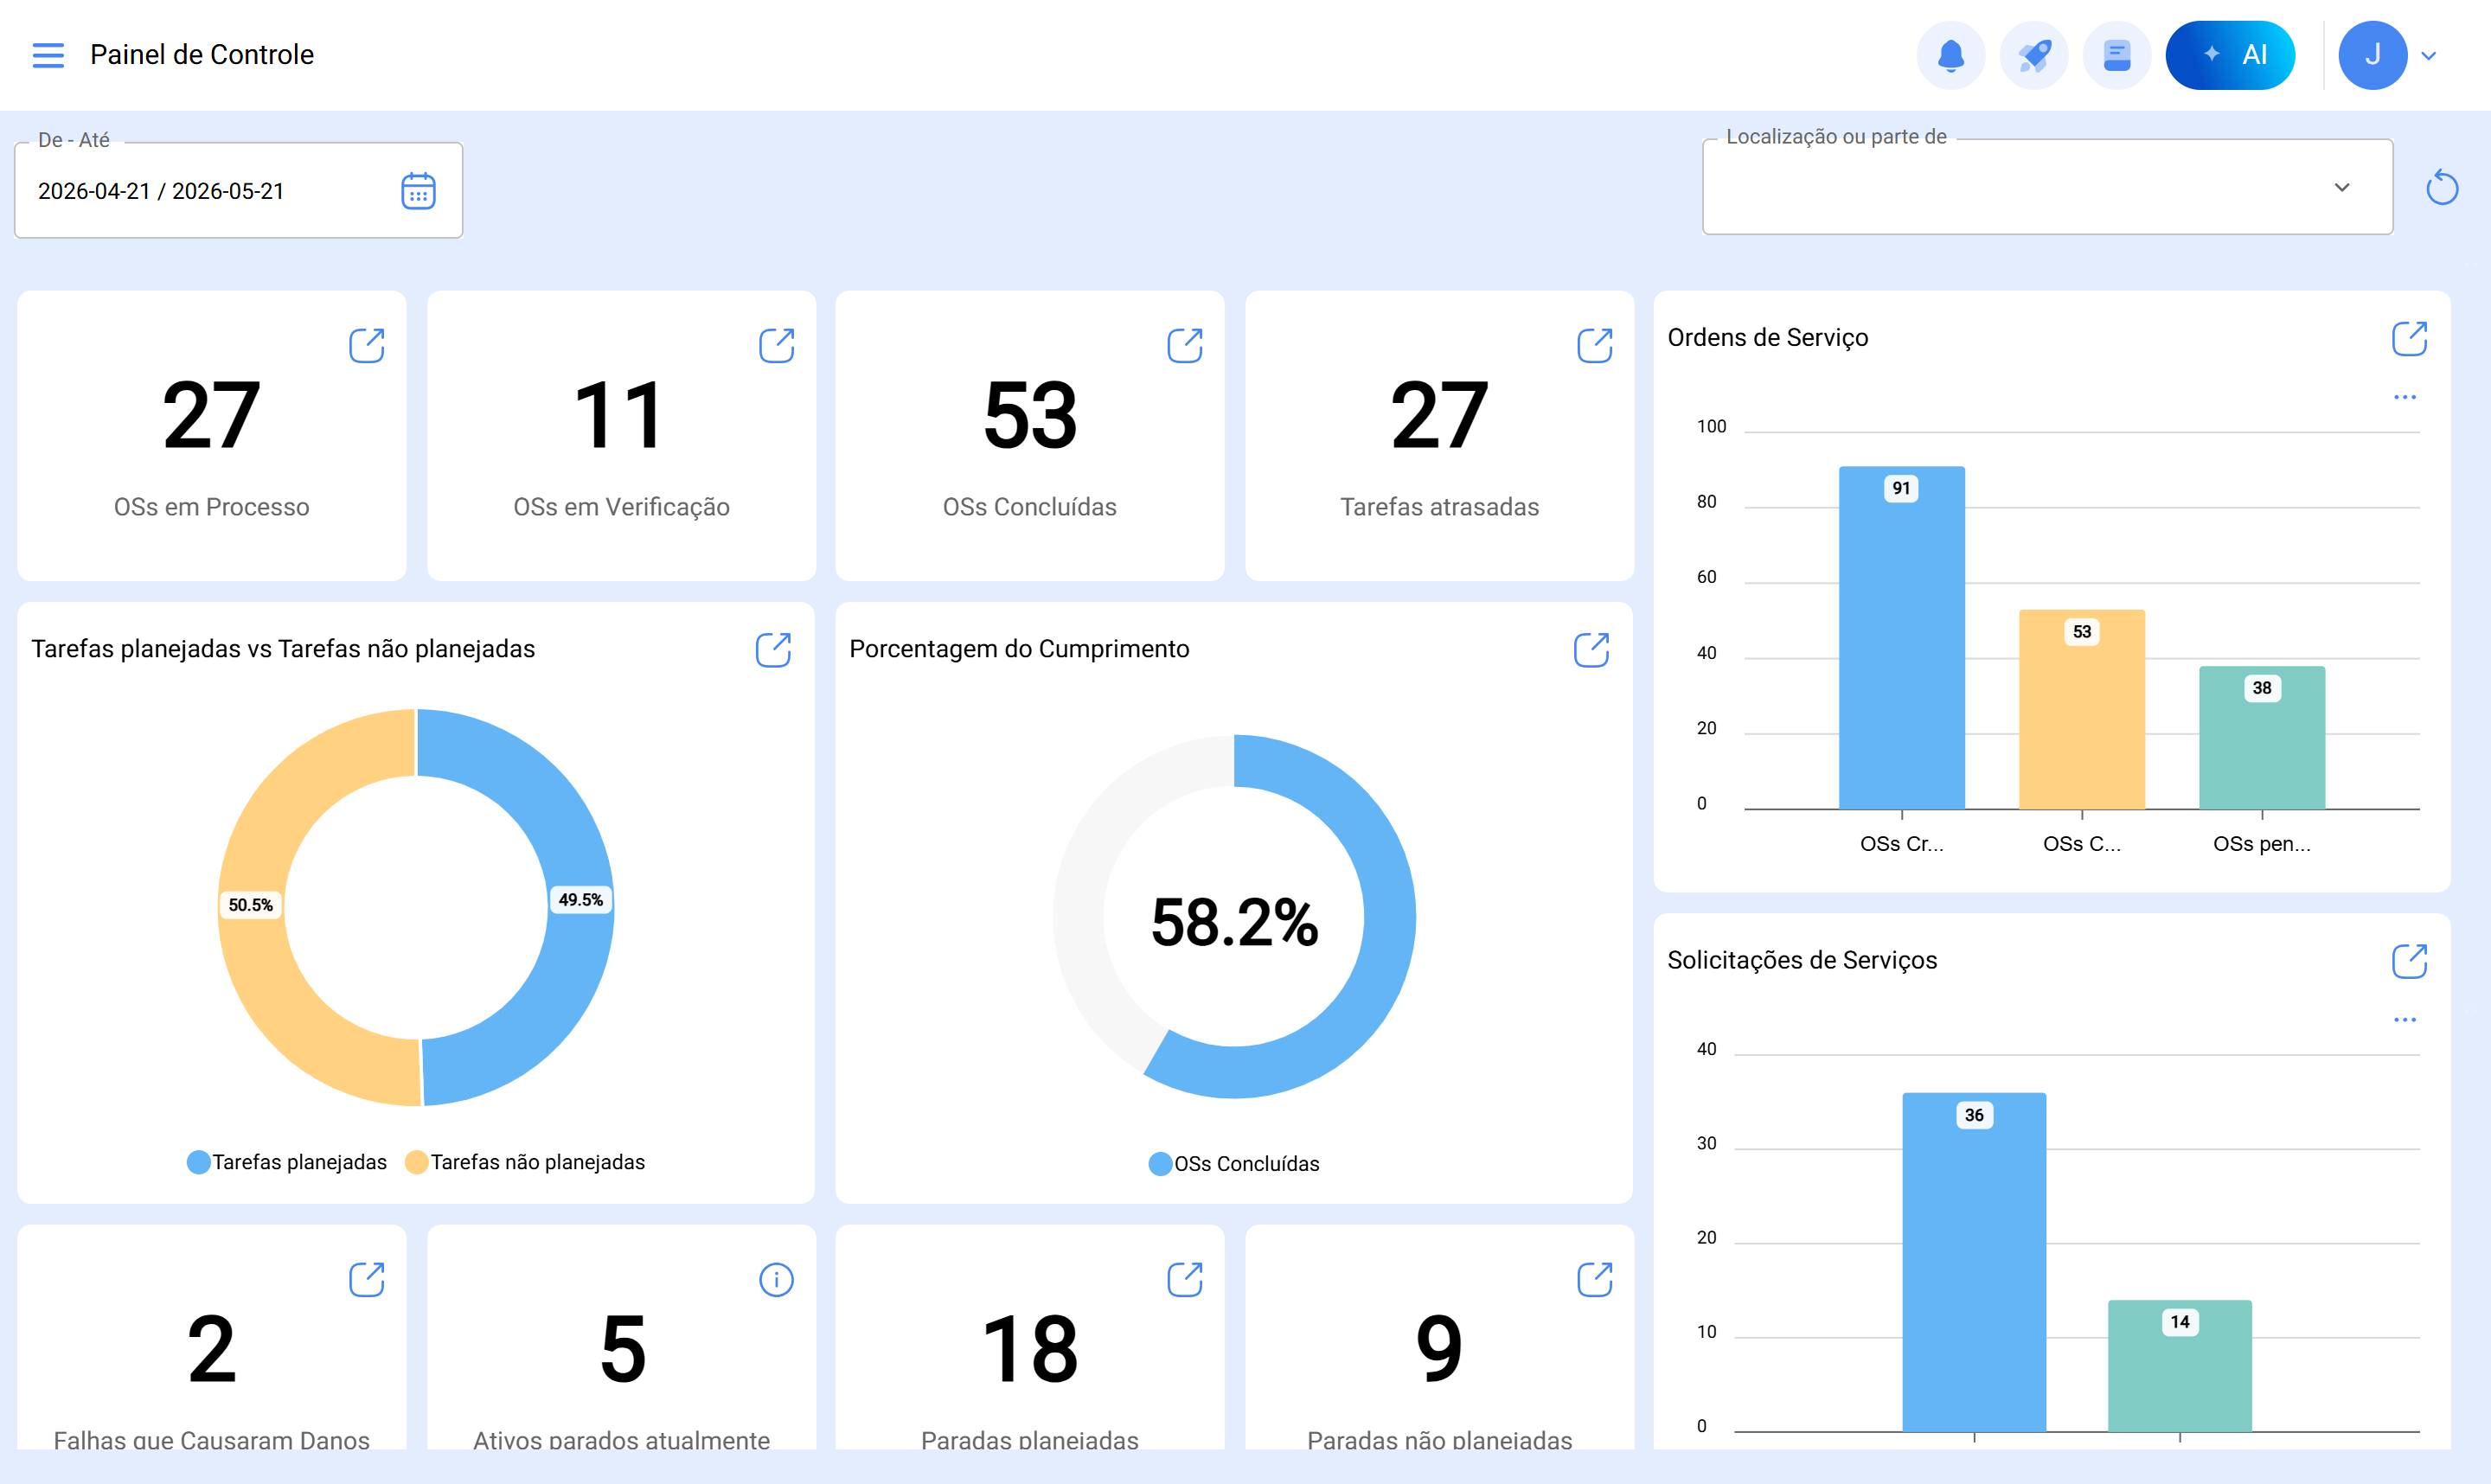The image size is (2491, 1484).
Task: Click the refresh dashboard icon
Action: coord(2441,187)
